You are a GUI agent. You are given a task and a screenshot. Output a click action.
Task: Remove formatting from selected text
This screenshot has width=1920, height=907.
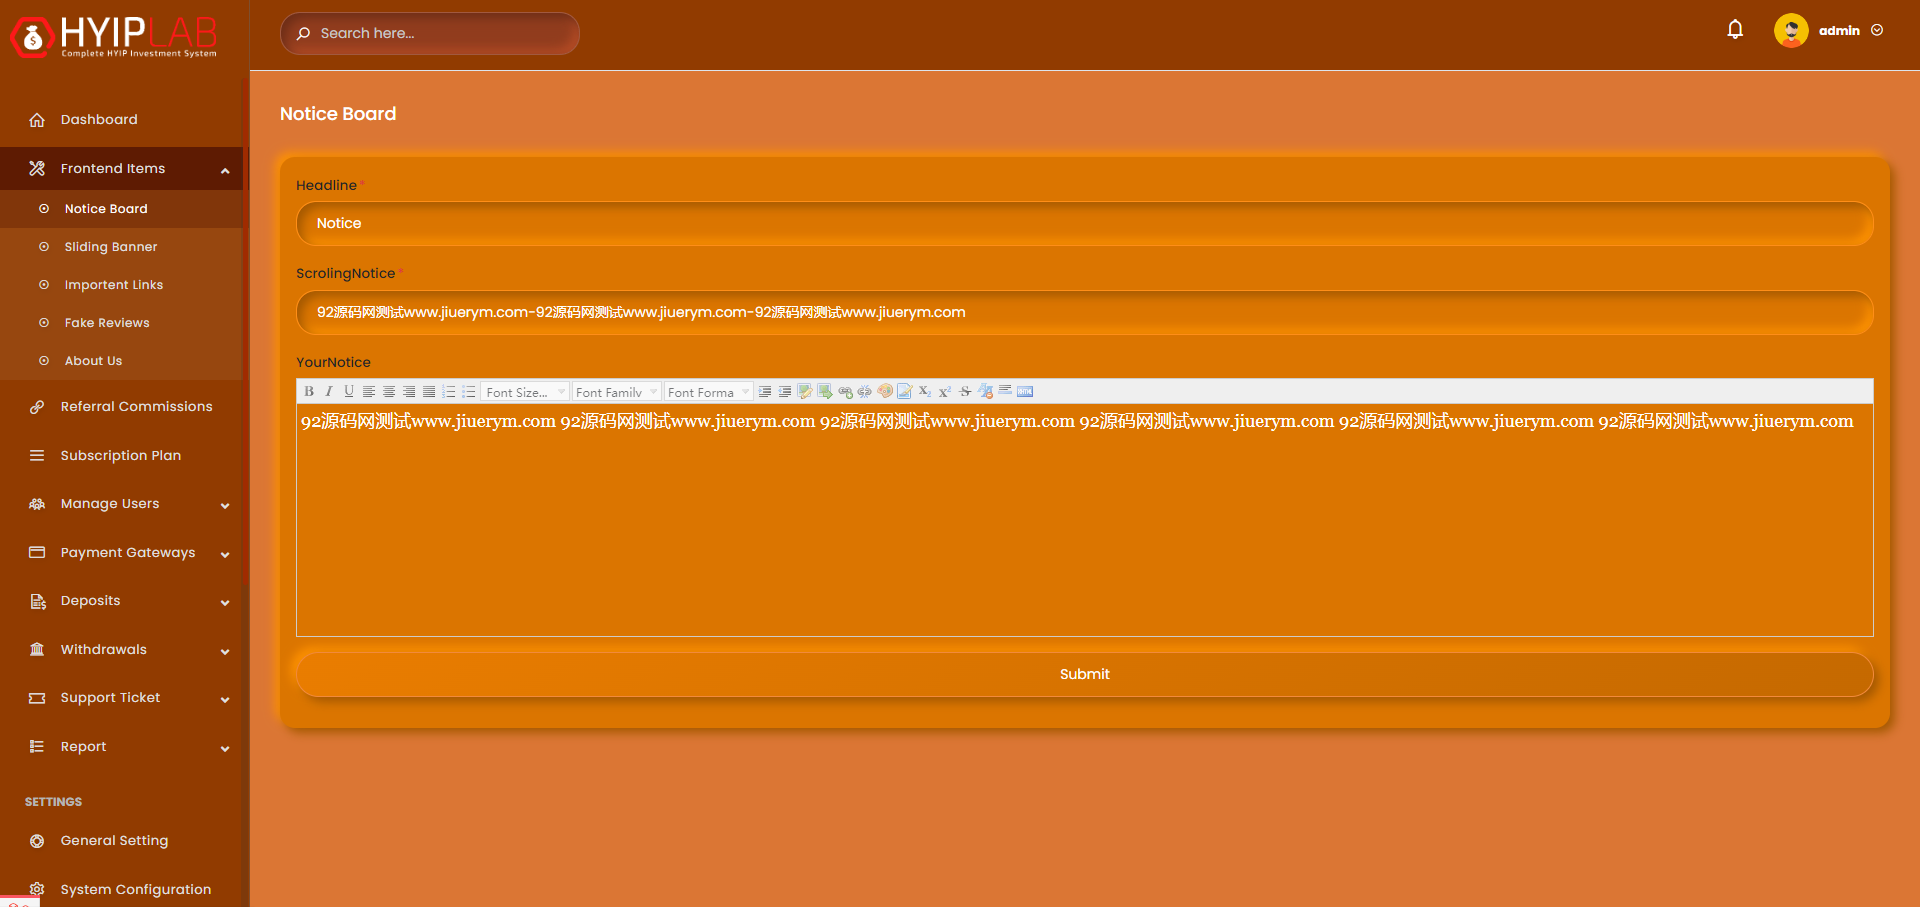(x=985, y=392)
